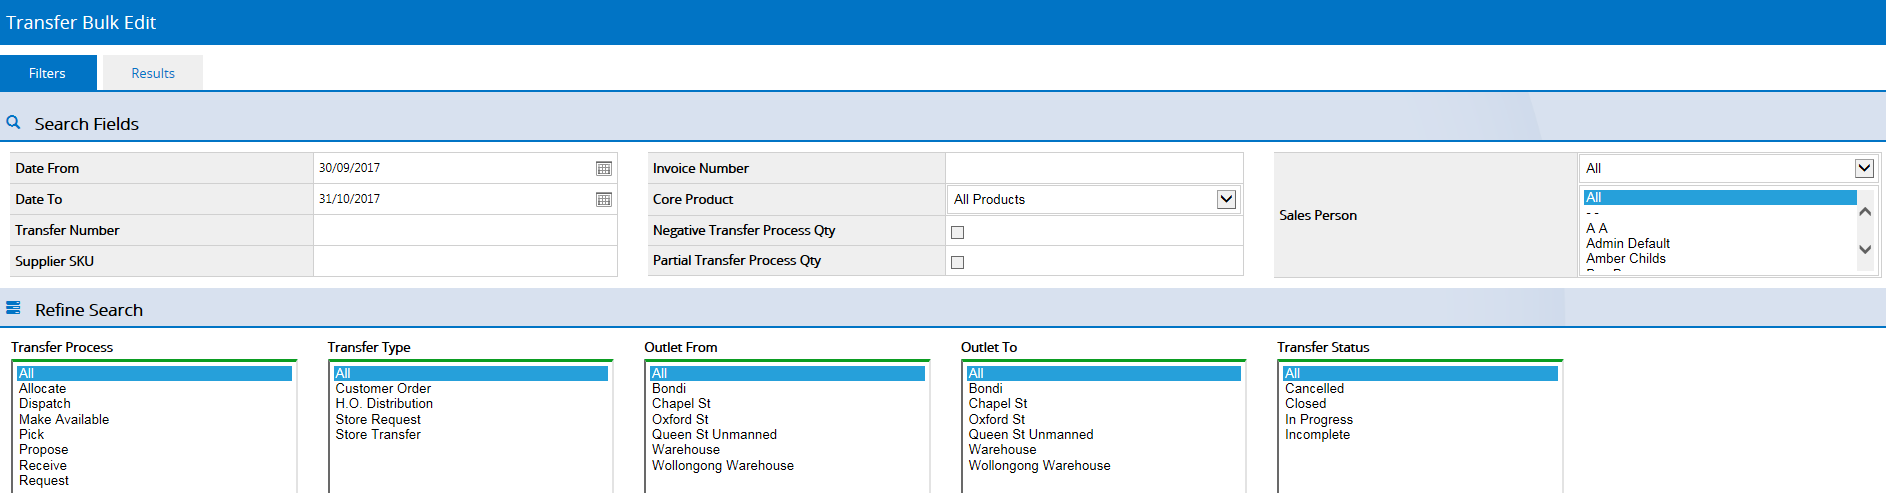Enable Partial Transfer Process Qty checkbox

[957, 262]
